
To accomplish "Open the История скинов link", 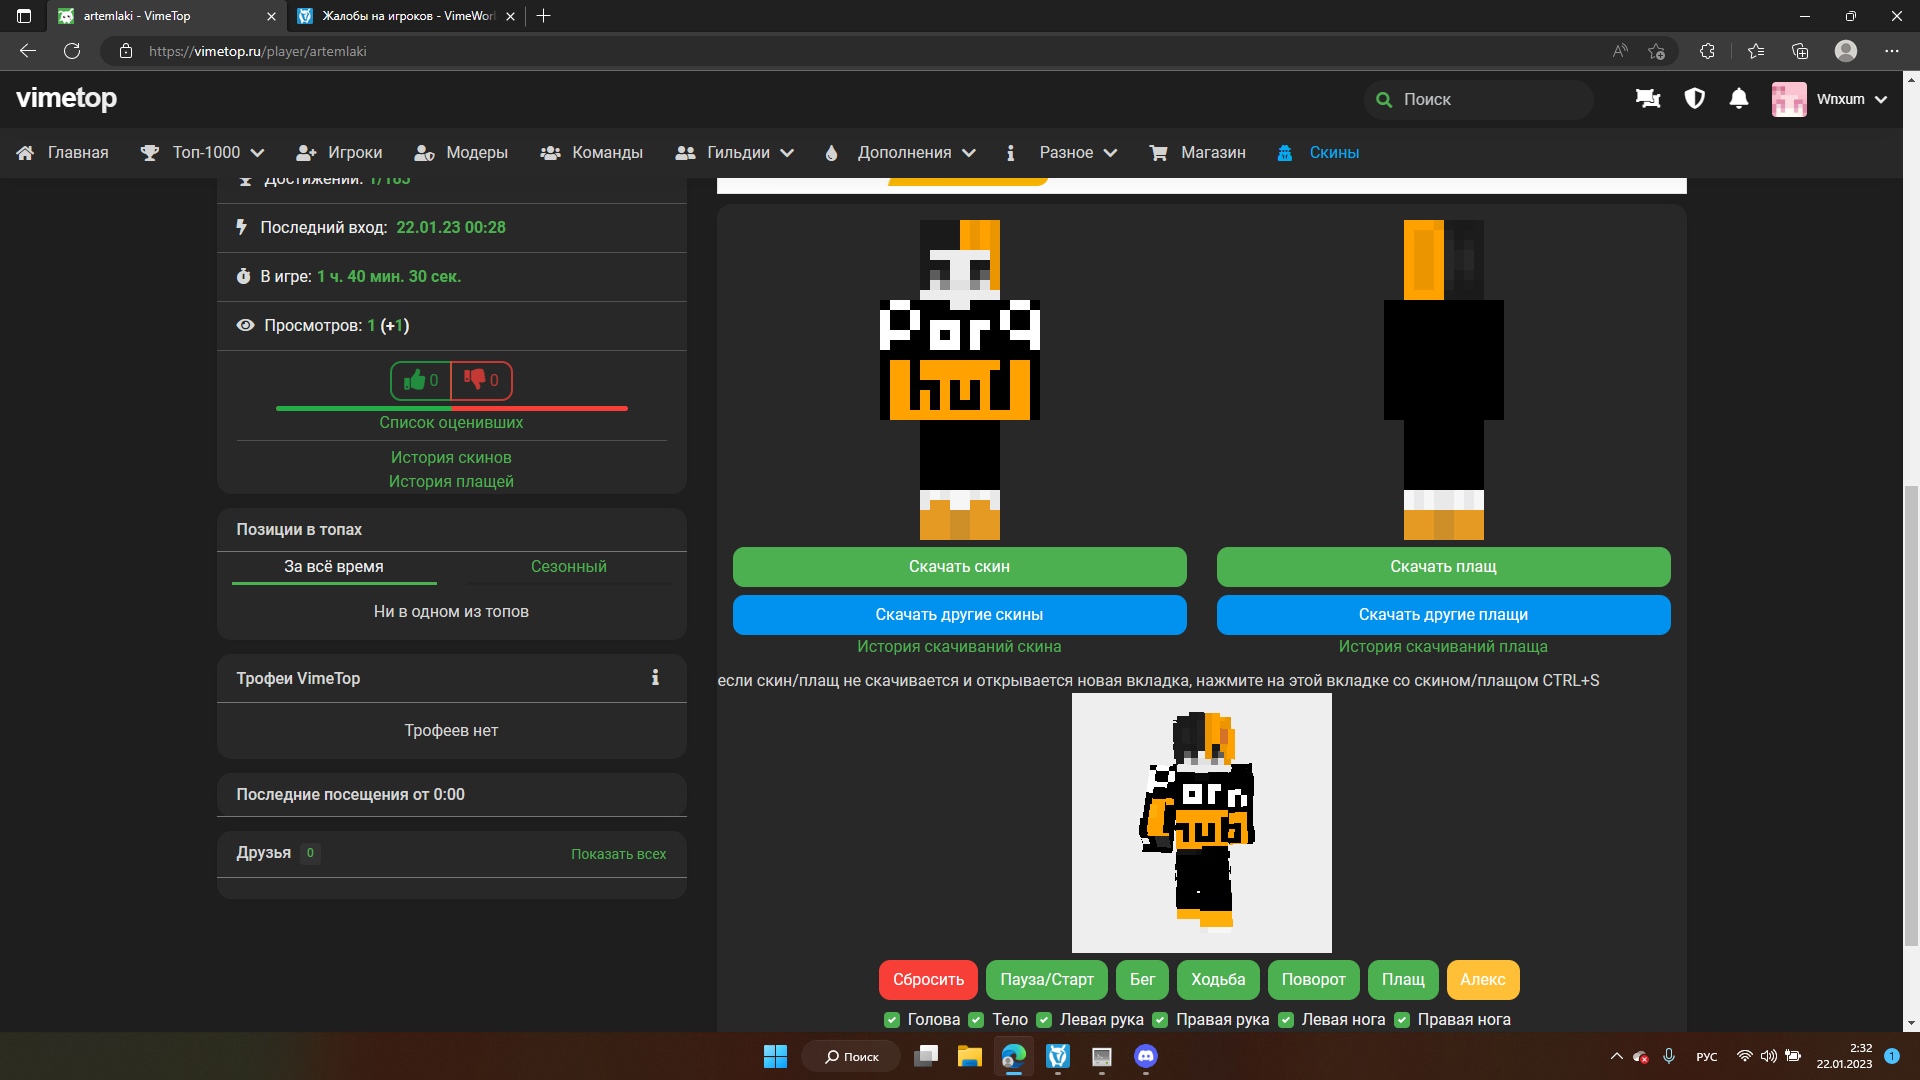I will pyautogui.click(x=451, y=457).
